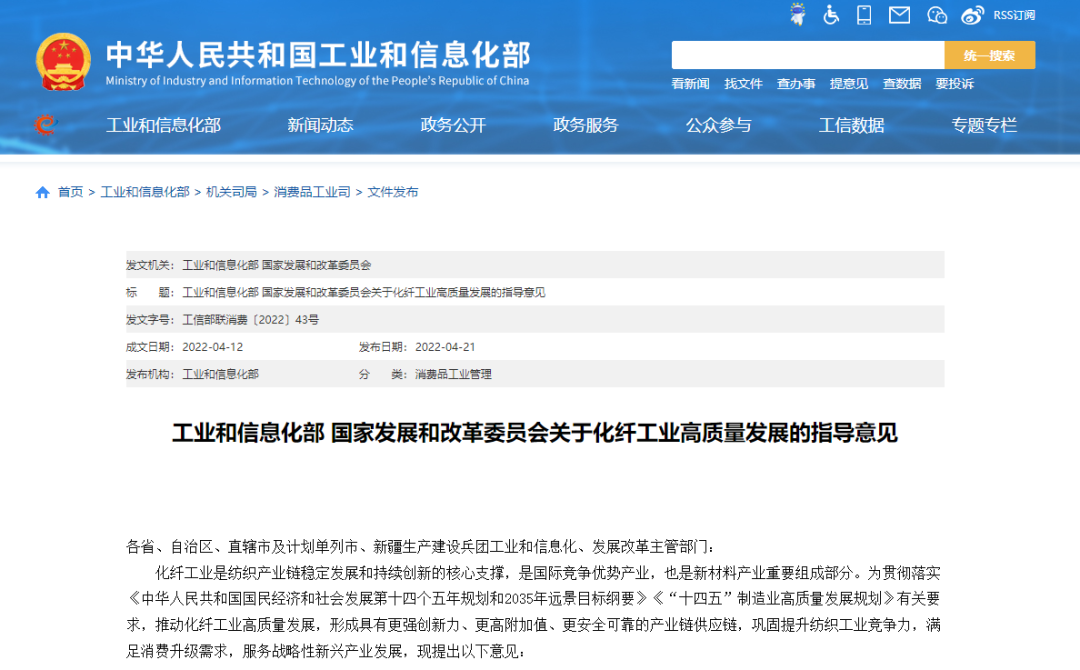1080x670 pixels.
Task: Open 文件发布 breadcrumb link
Action: point(393,192)
